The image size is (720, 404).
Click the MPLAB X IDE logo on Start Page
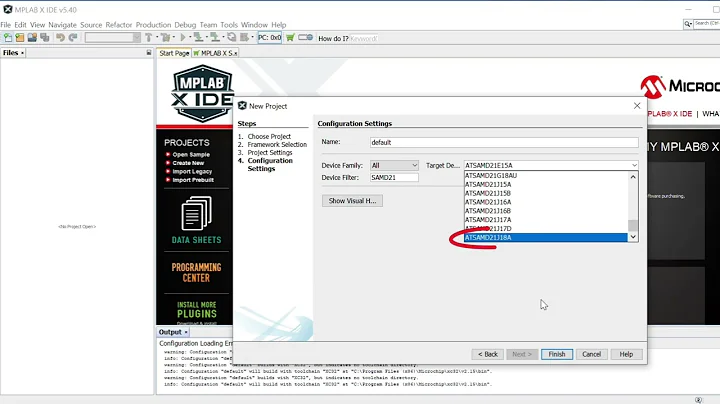[x=202, y=94]
